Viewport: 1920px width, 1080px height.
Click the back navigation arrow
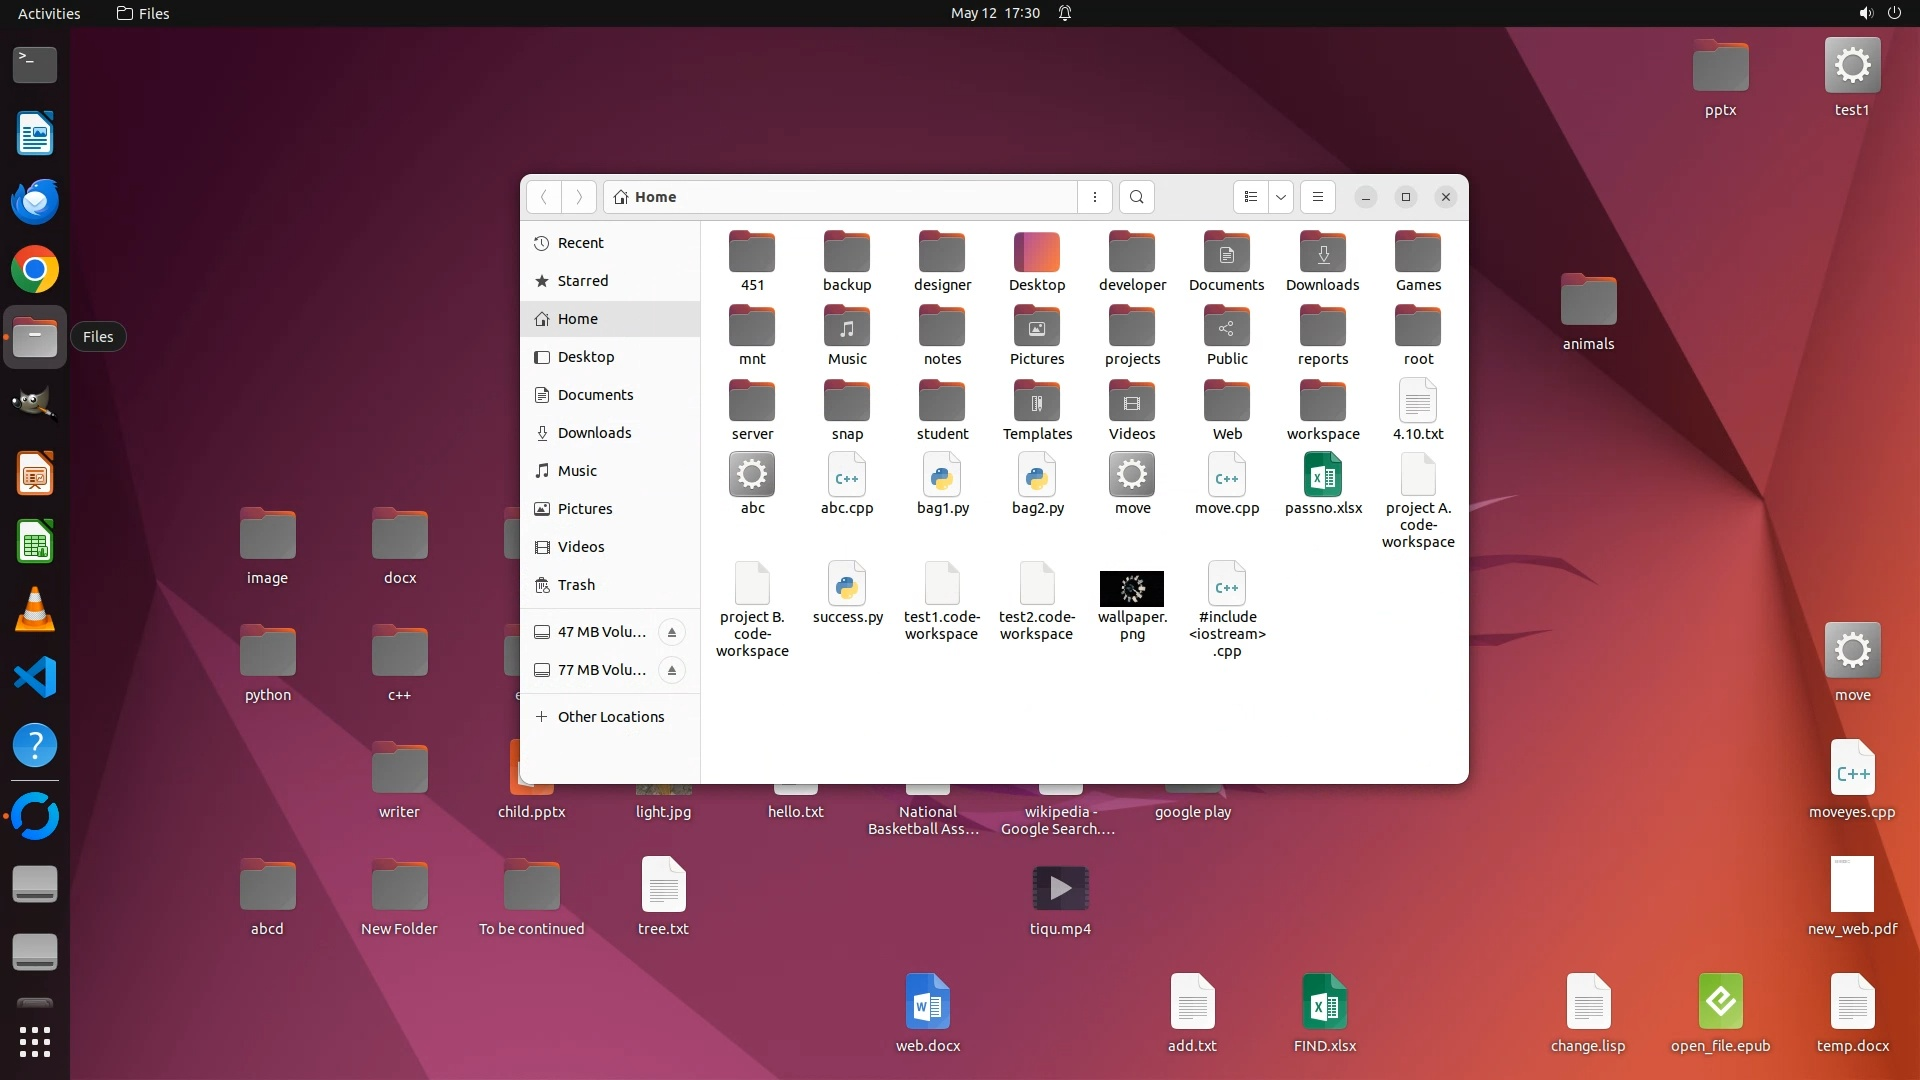coord(544,197)
